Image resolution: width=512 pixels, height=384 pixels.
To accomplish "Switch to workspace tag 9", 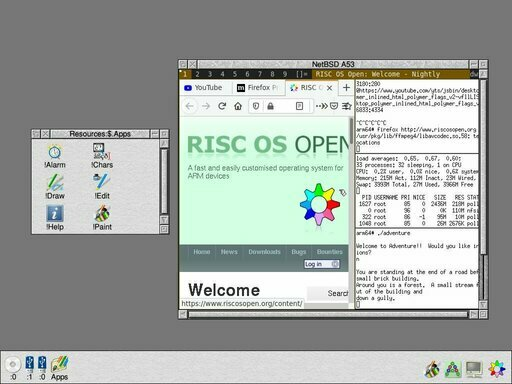I will pyautogui.click(x=285, y=74).
